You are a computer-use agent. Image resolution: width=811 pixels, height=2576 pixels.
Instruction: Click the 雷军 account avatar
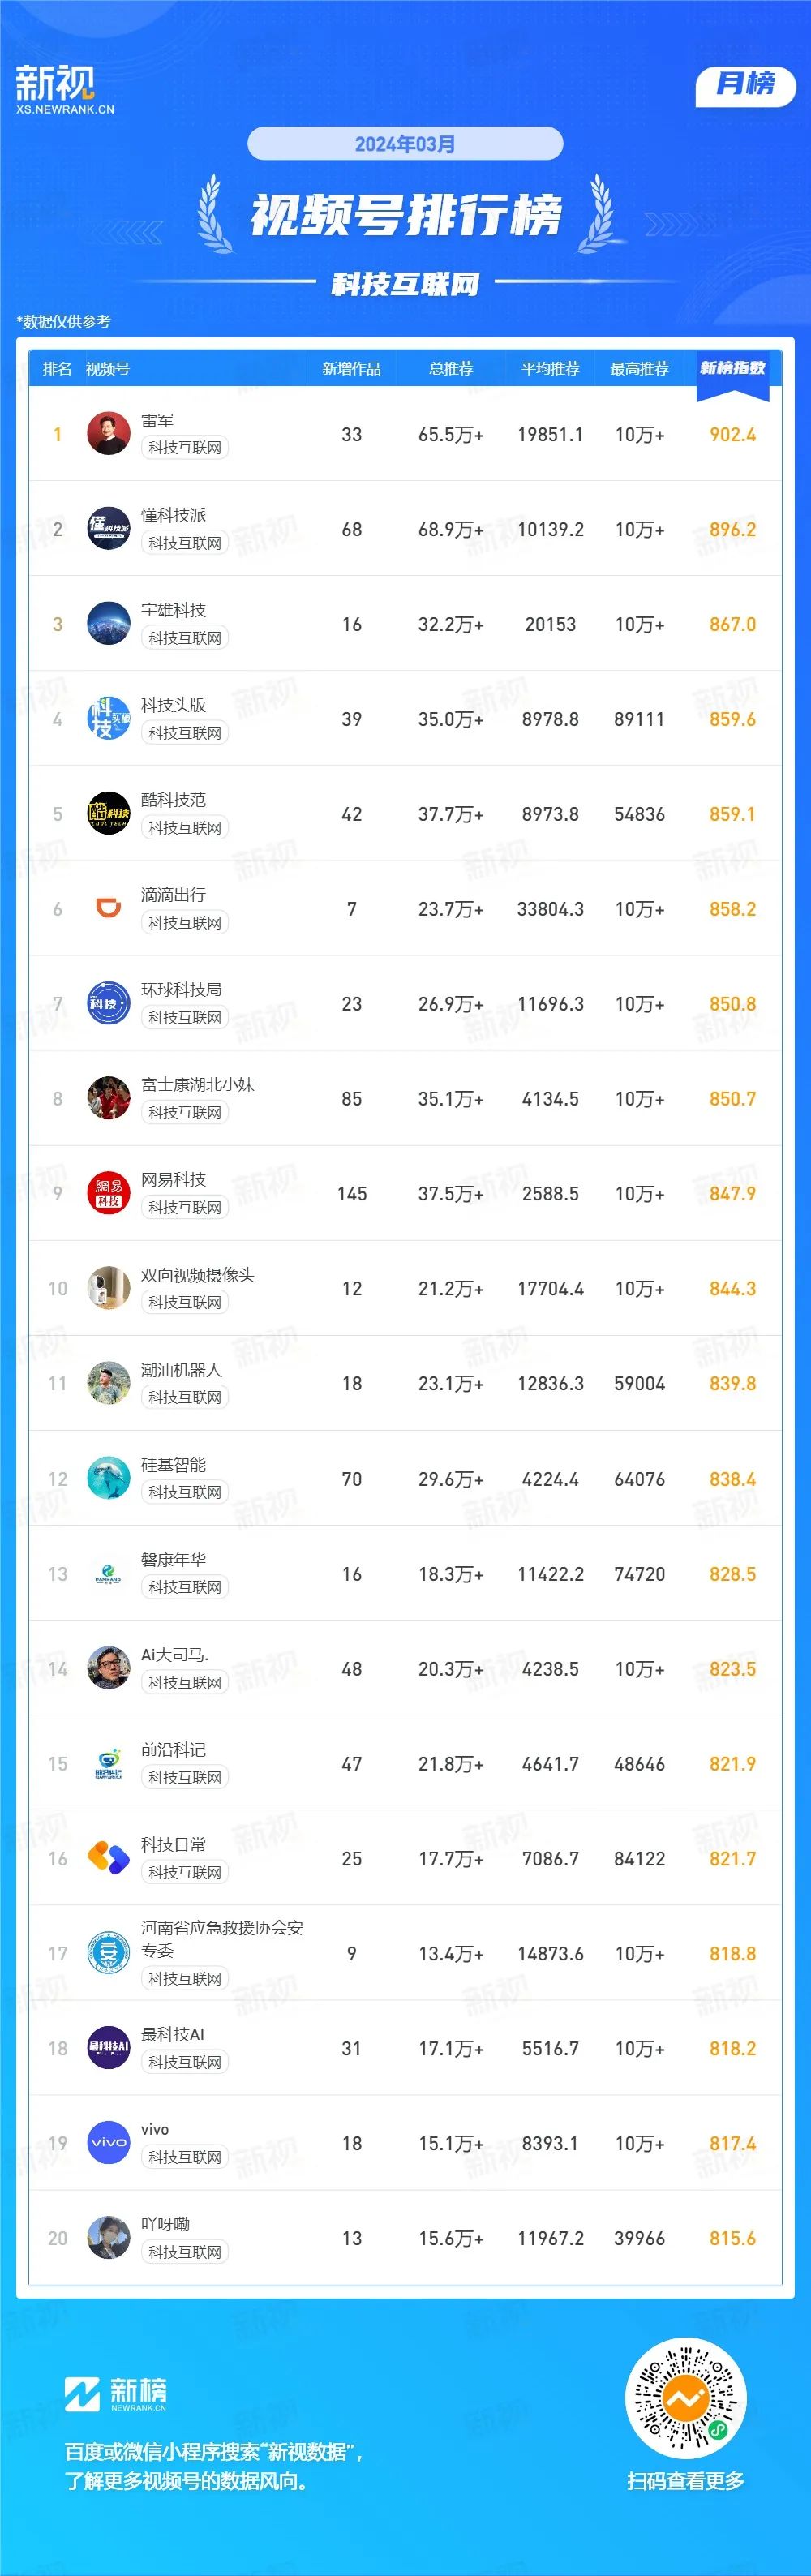tap(108, 434)
